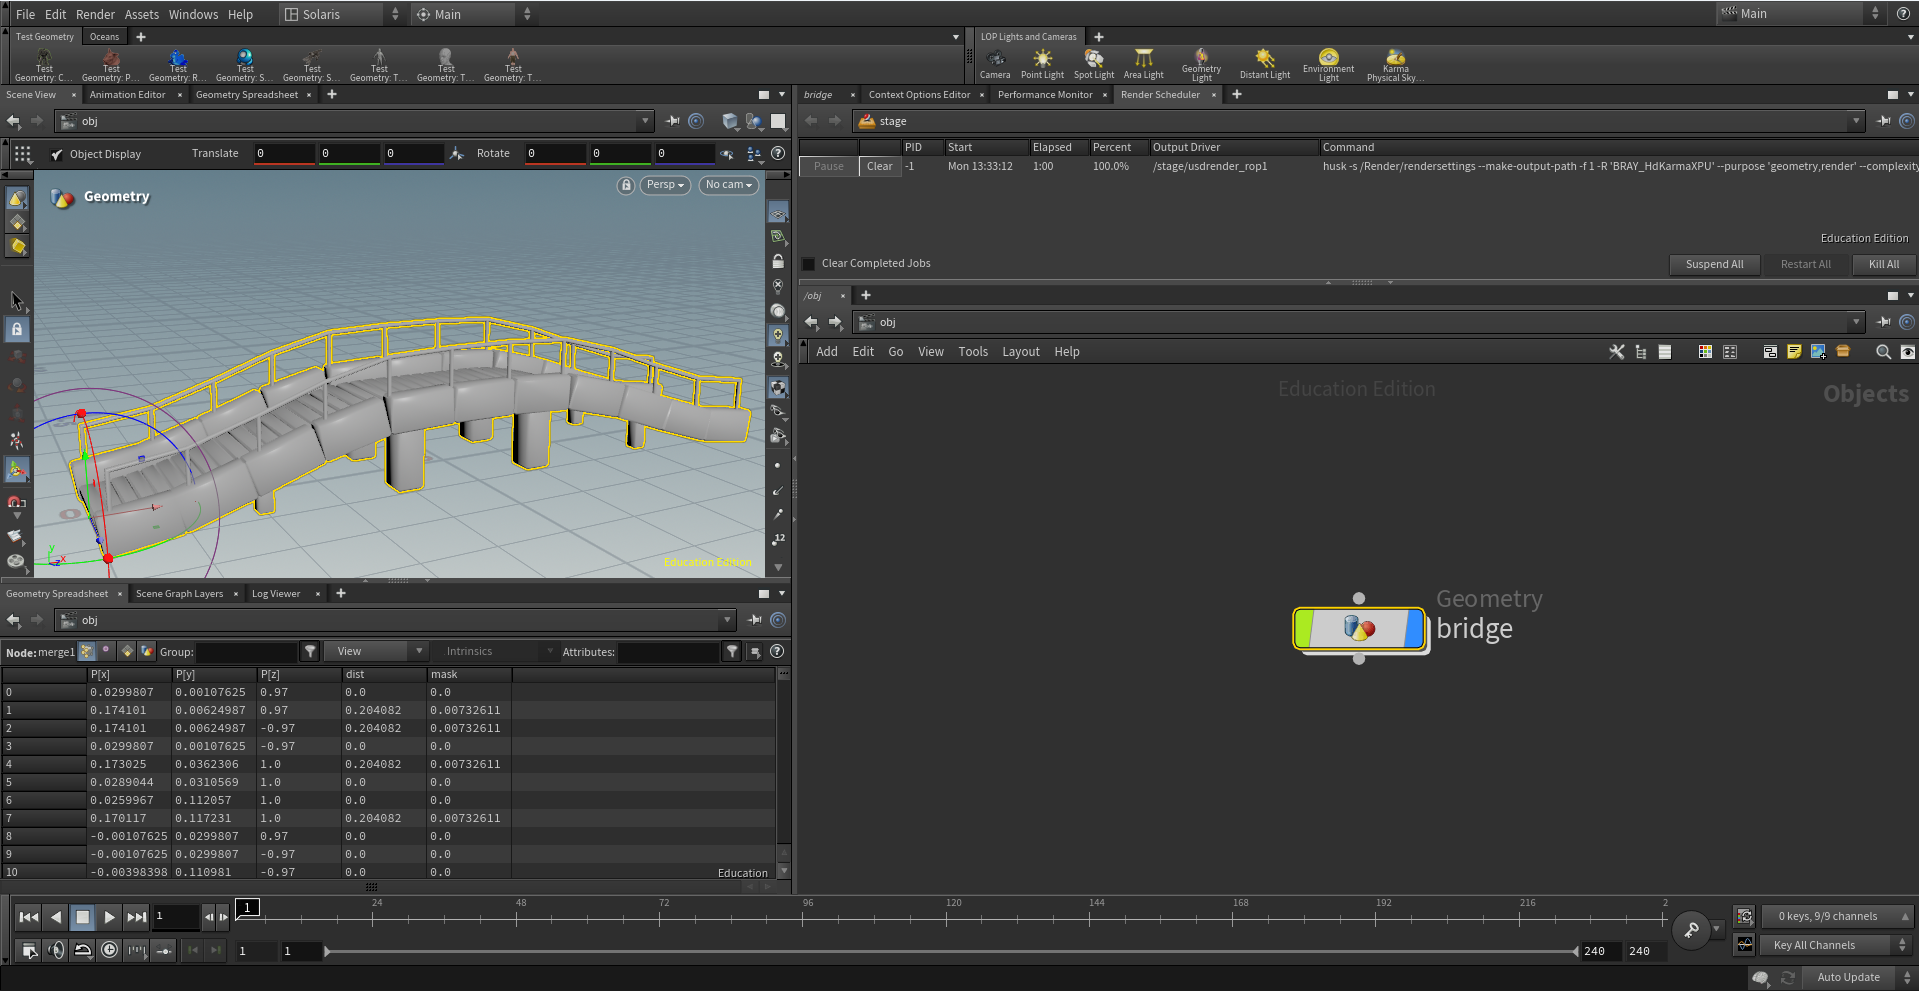Open the Tools menu in network editor
The width and height of the screenshot is (1919, 991).
pyautogui.click(x=973, y=352)
